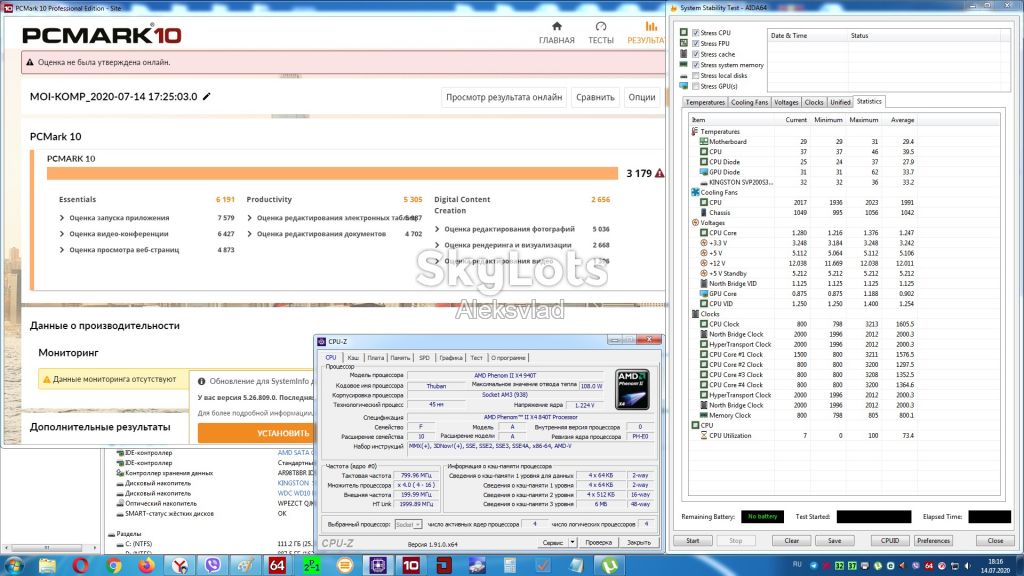Click the Temperatures thermometer icon in AIDA64 statistics
Image resolution: width=1024 pixels, height=576 pixels.
tap(695, 131)
